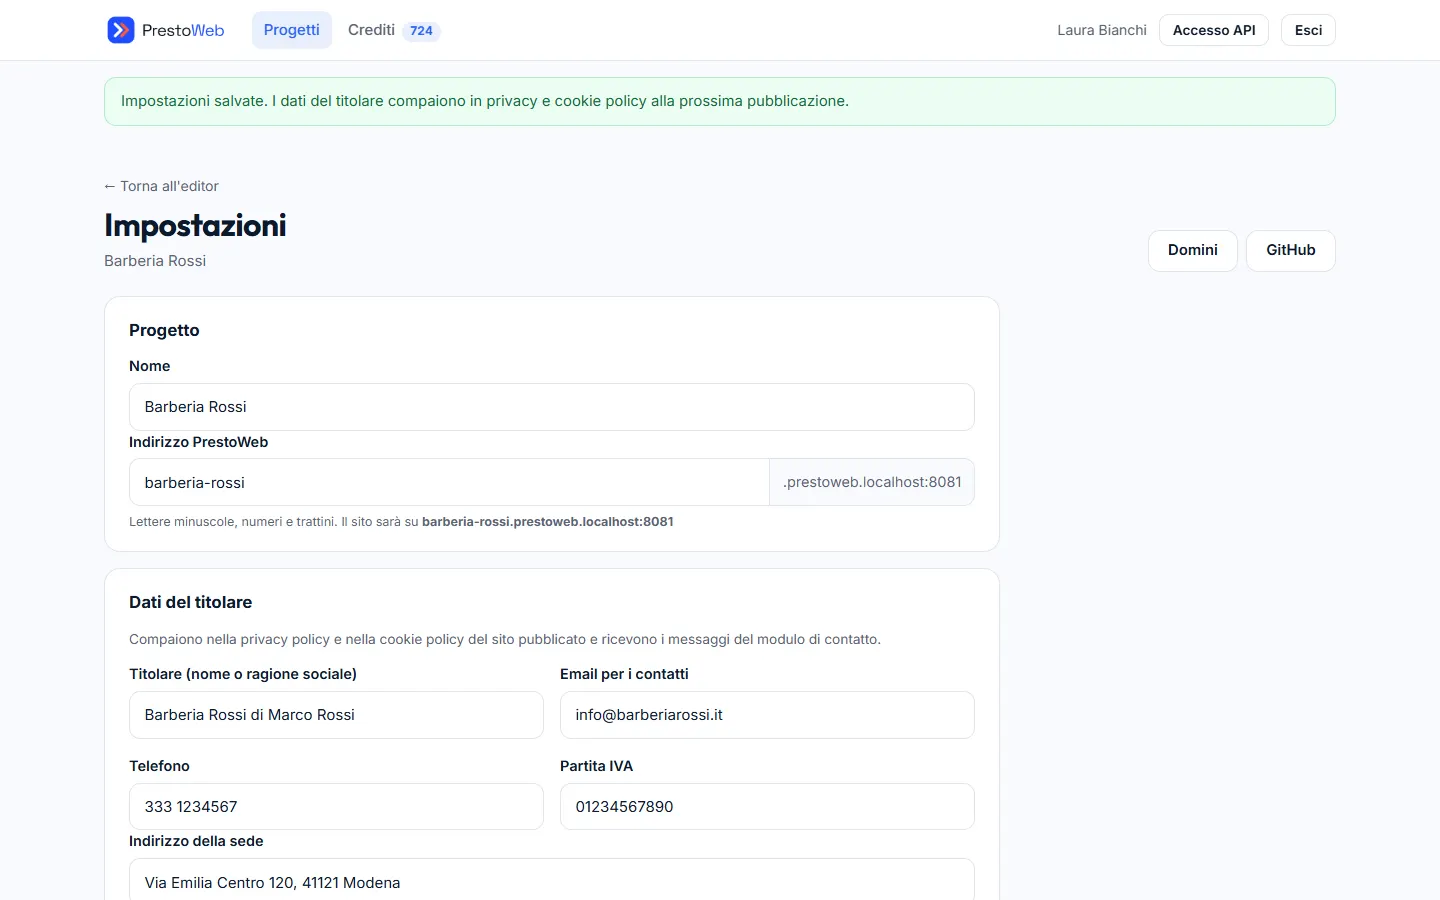Click the PrestoWeb brand name

183,30
